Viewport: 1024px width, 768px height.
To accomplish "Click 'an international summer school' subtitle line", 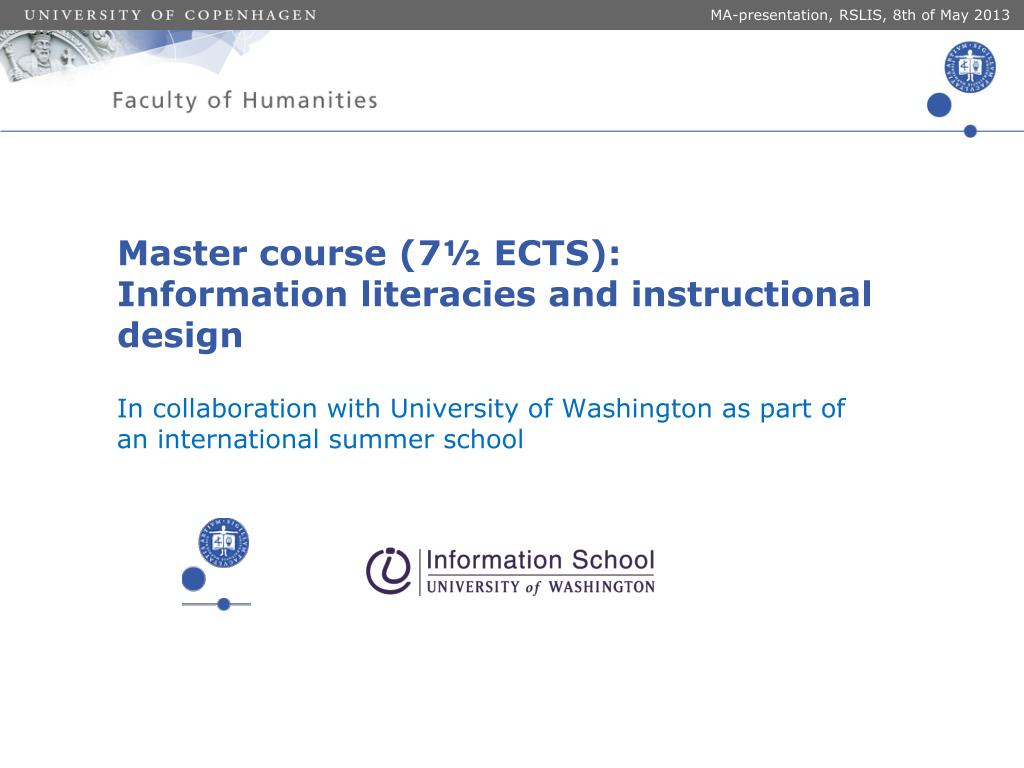I will tap(321, 440).
